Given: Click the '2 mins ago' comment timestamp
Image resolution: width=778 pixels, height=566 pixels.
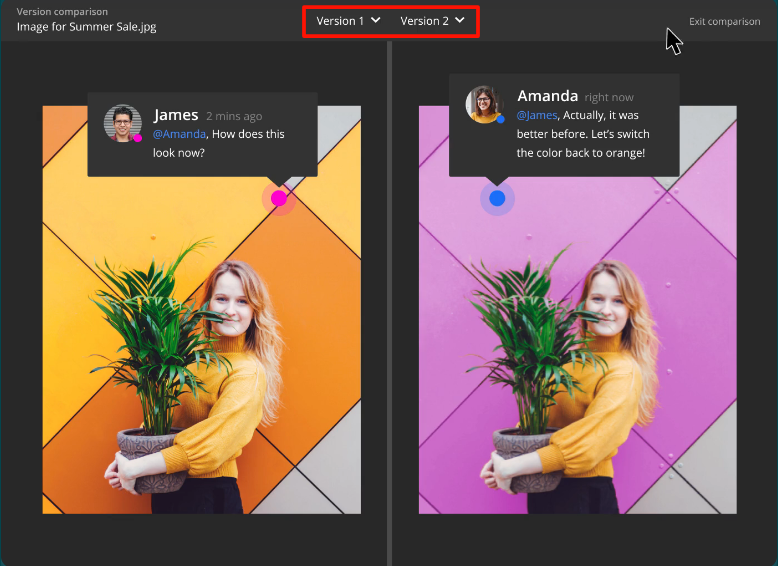Looking at the screenshot, I should pyautogui.click(x=234, y=116).
